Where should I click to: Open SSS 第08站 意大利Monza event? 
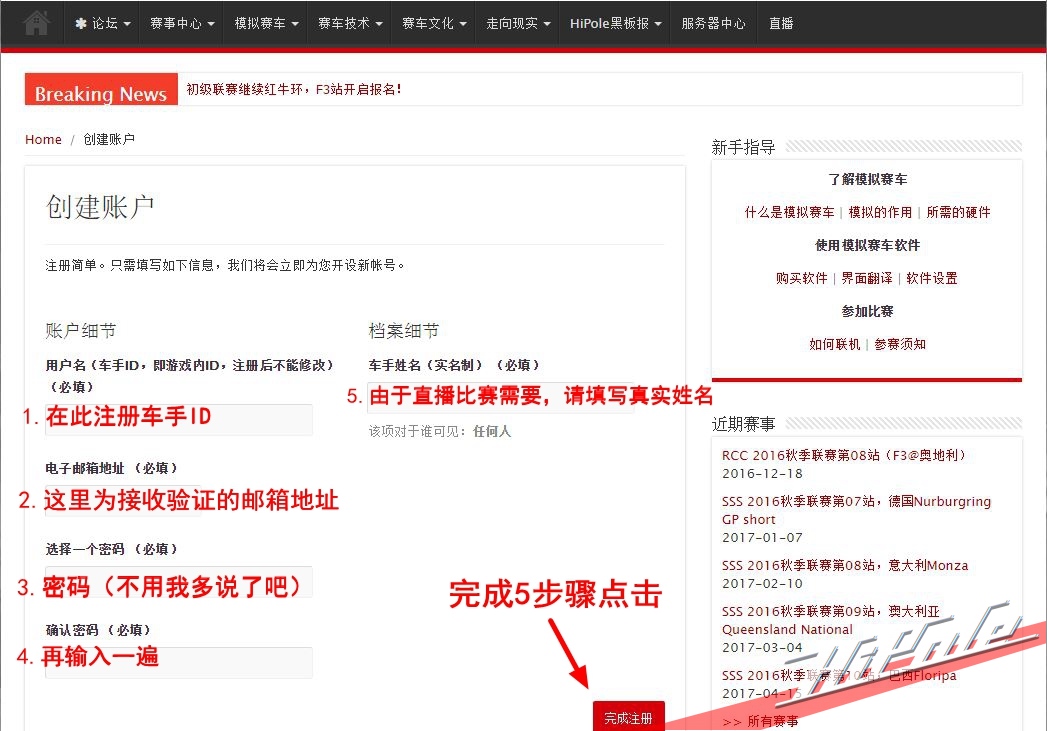pos(845,565)
